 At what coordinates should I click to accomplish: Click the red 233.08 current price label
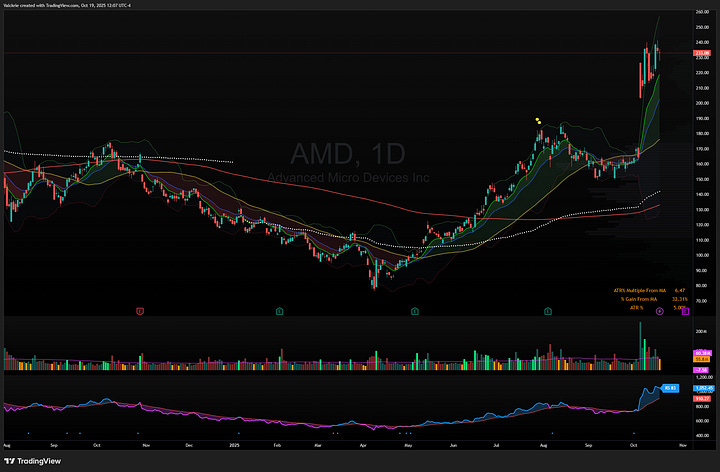pos(703,53)
